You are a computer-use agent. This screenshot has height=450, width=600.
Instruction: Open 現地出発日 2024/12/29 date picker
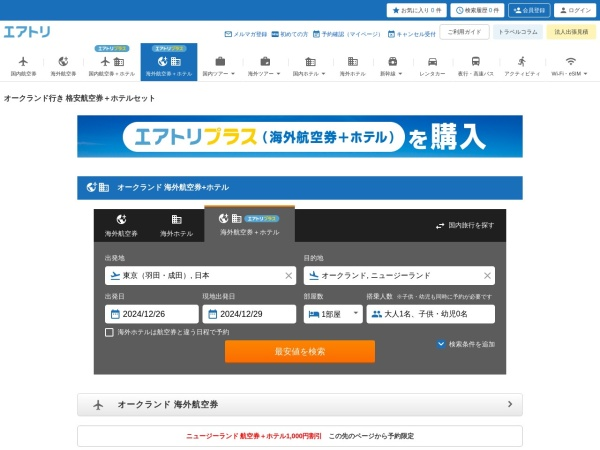click(x=249, y=314)
